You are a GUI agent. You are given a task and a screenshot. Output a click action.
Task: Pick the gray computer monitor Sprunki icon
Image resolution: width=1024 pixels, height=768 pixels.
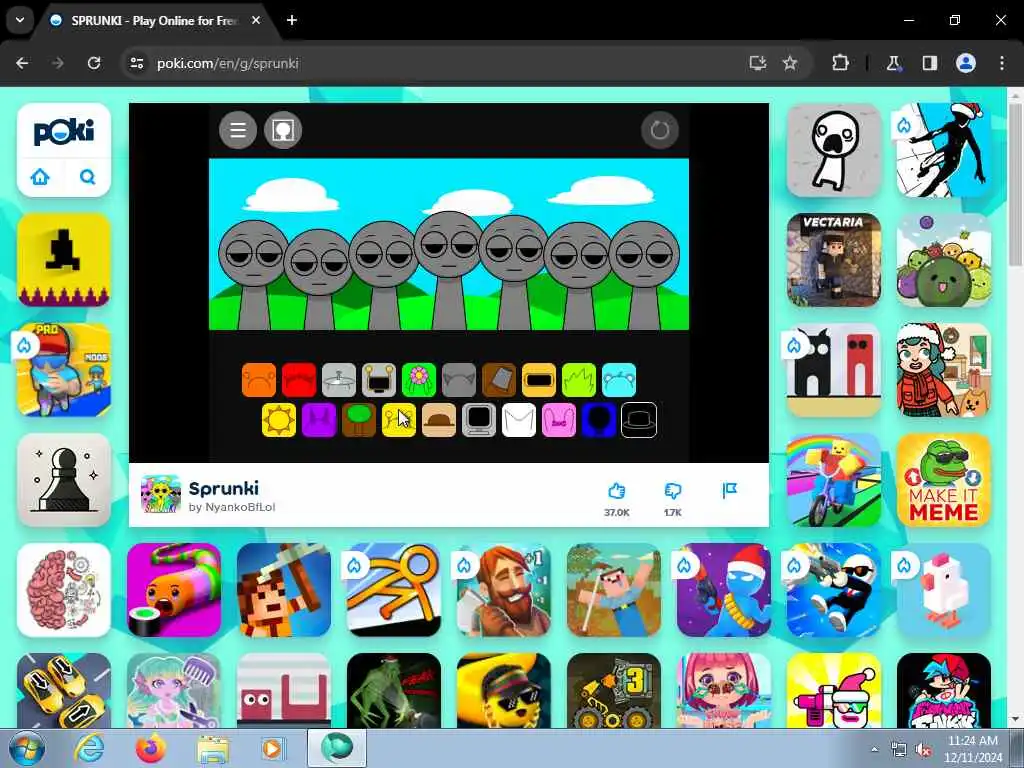479,420
